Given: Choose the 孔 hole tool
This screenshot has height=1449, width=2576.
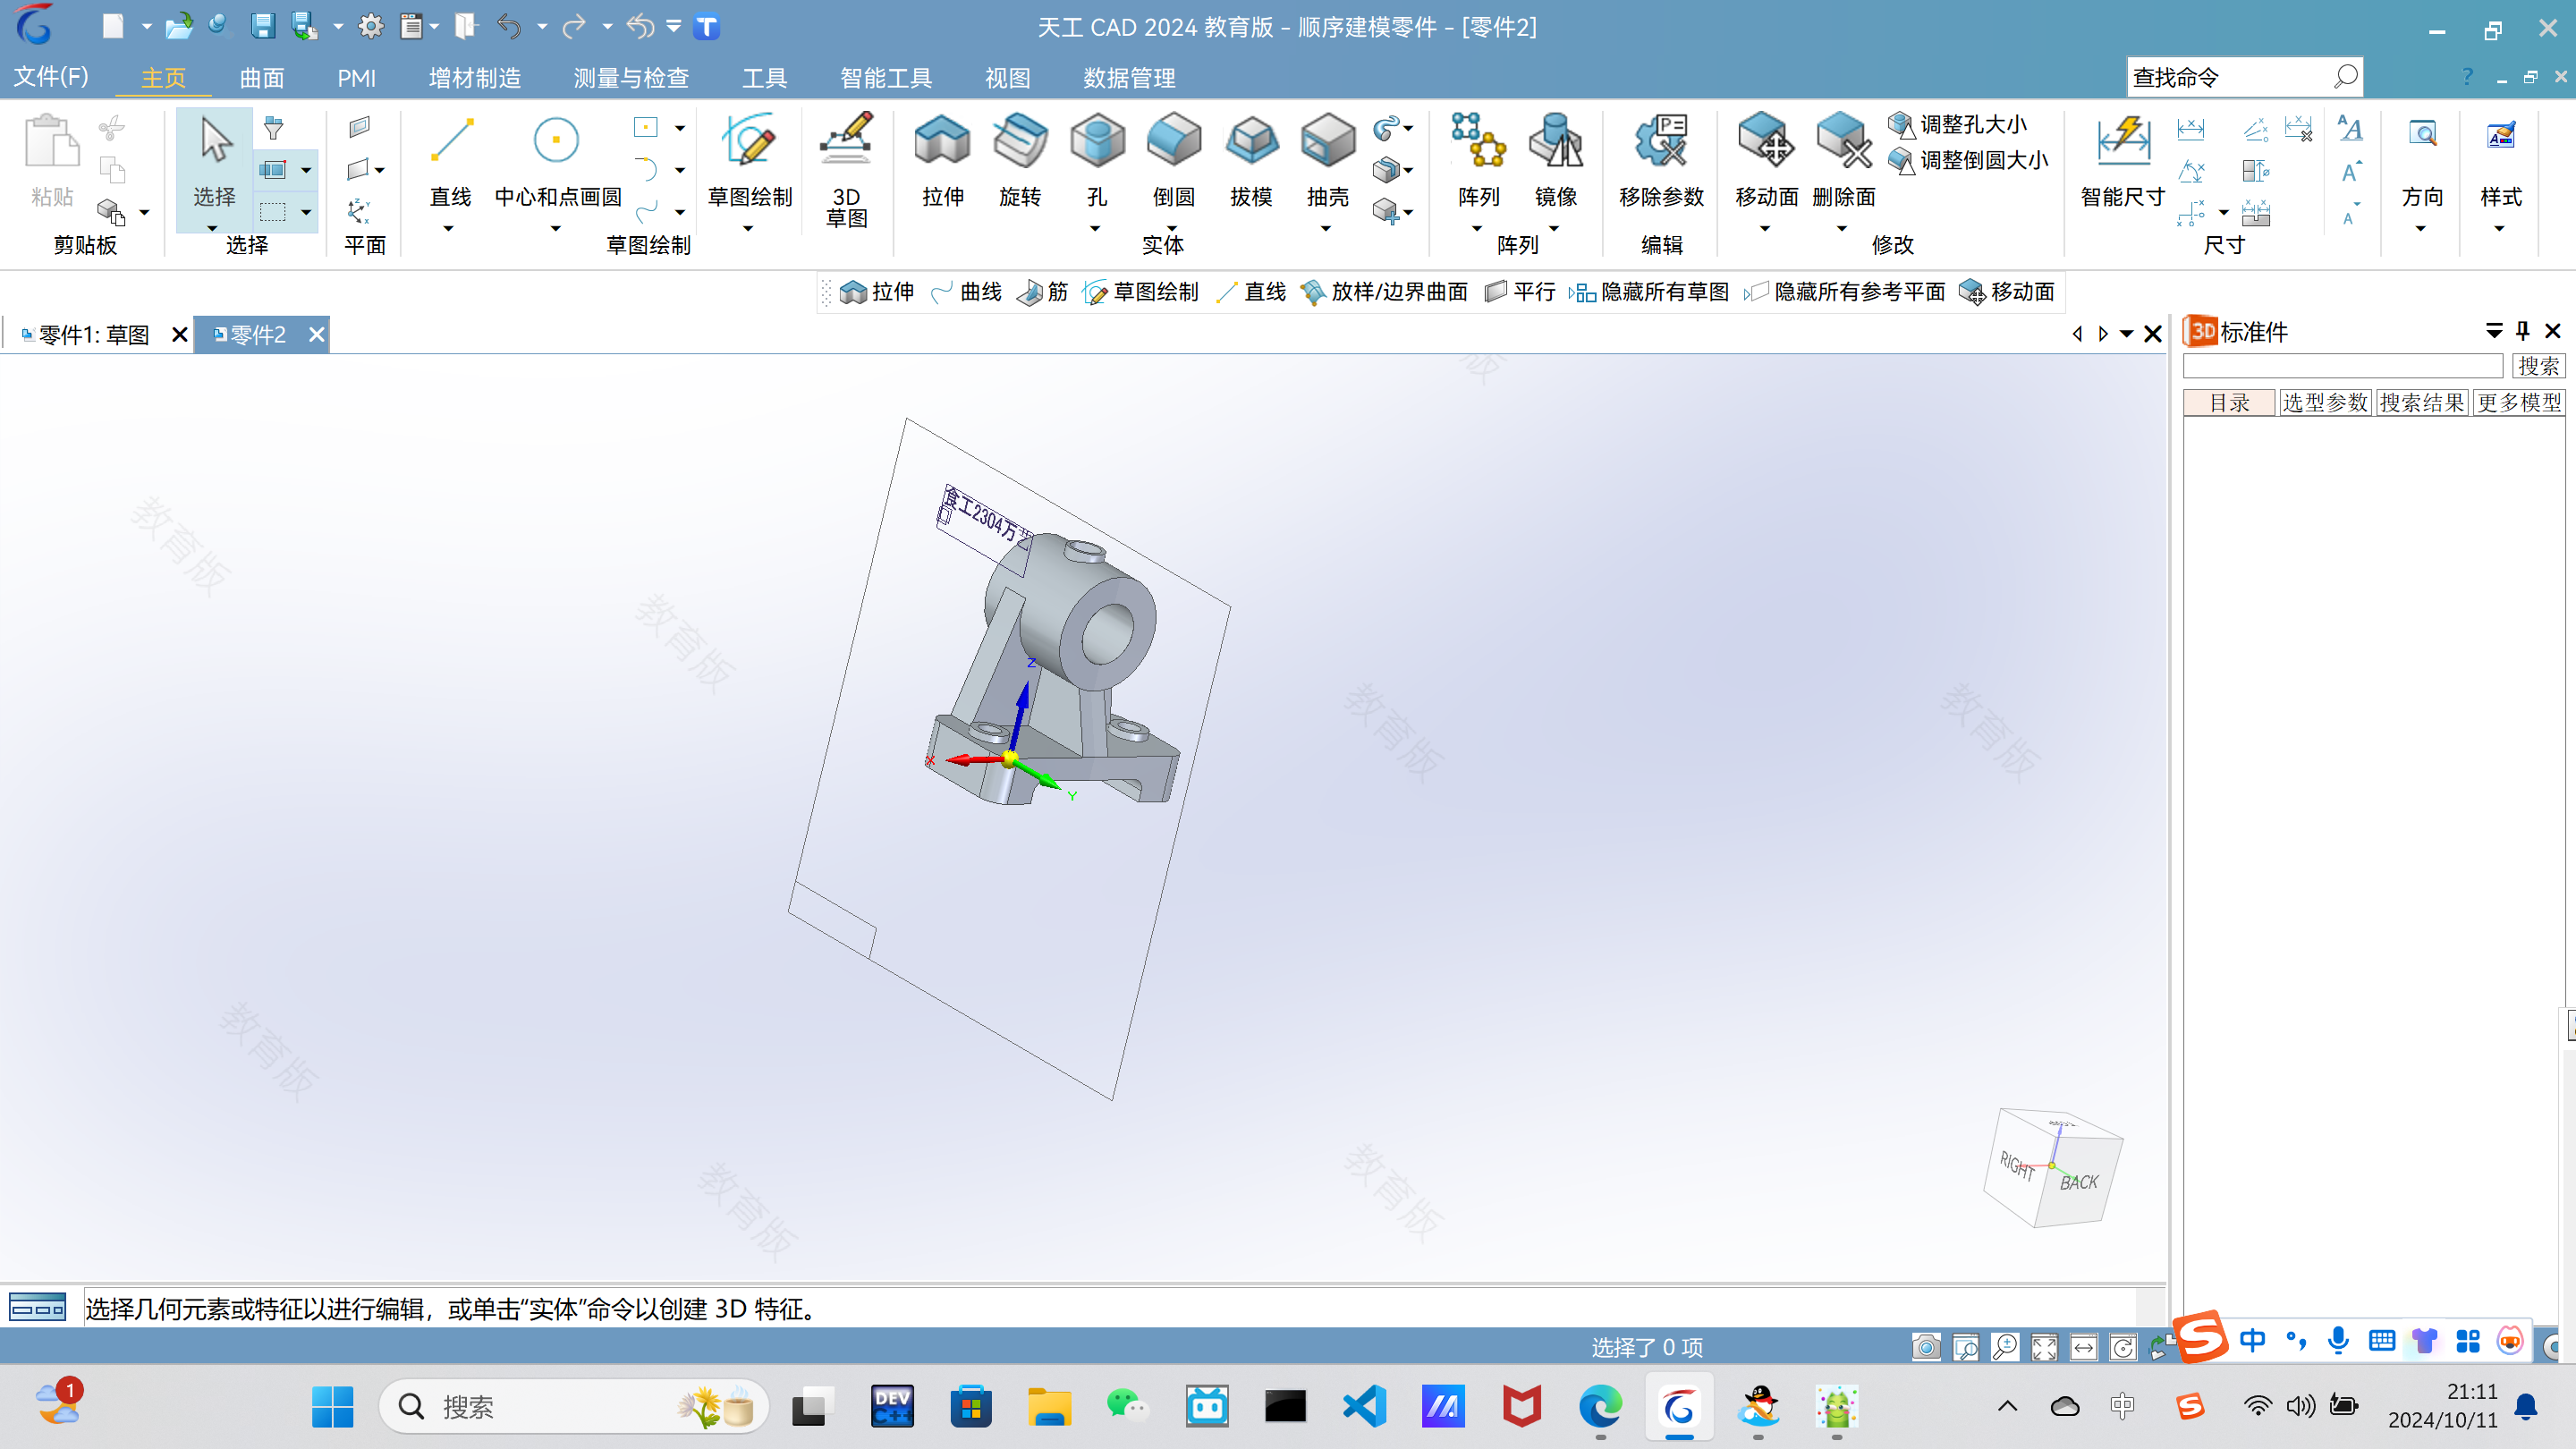Looking at the screenshot, I should coord(1097,160).
